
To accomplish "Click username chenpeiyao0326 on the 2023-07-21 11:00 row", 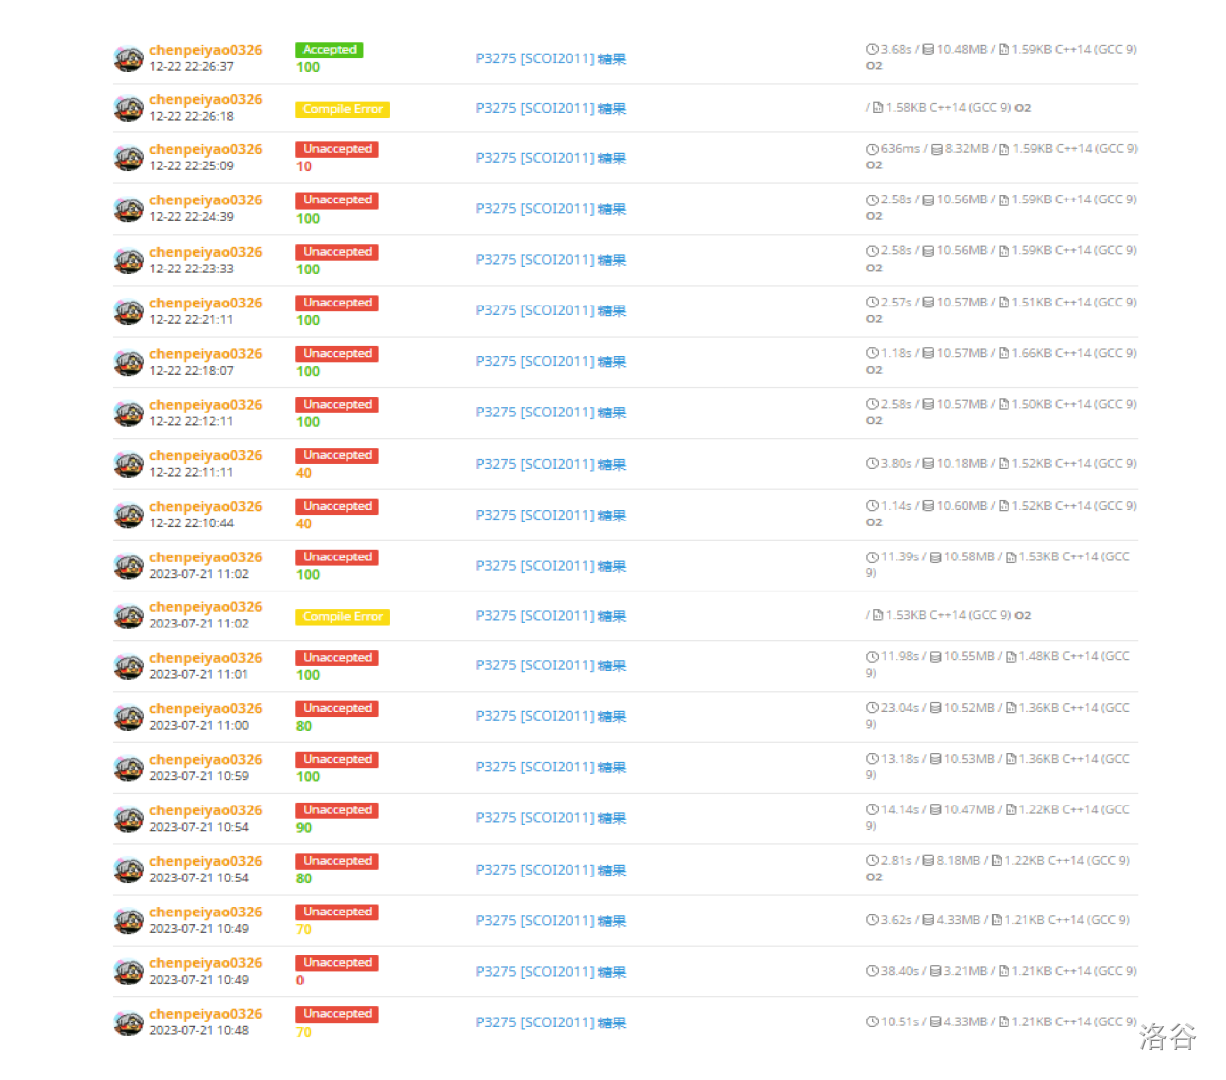I will tap(205, 708).
